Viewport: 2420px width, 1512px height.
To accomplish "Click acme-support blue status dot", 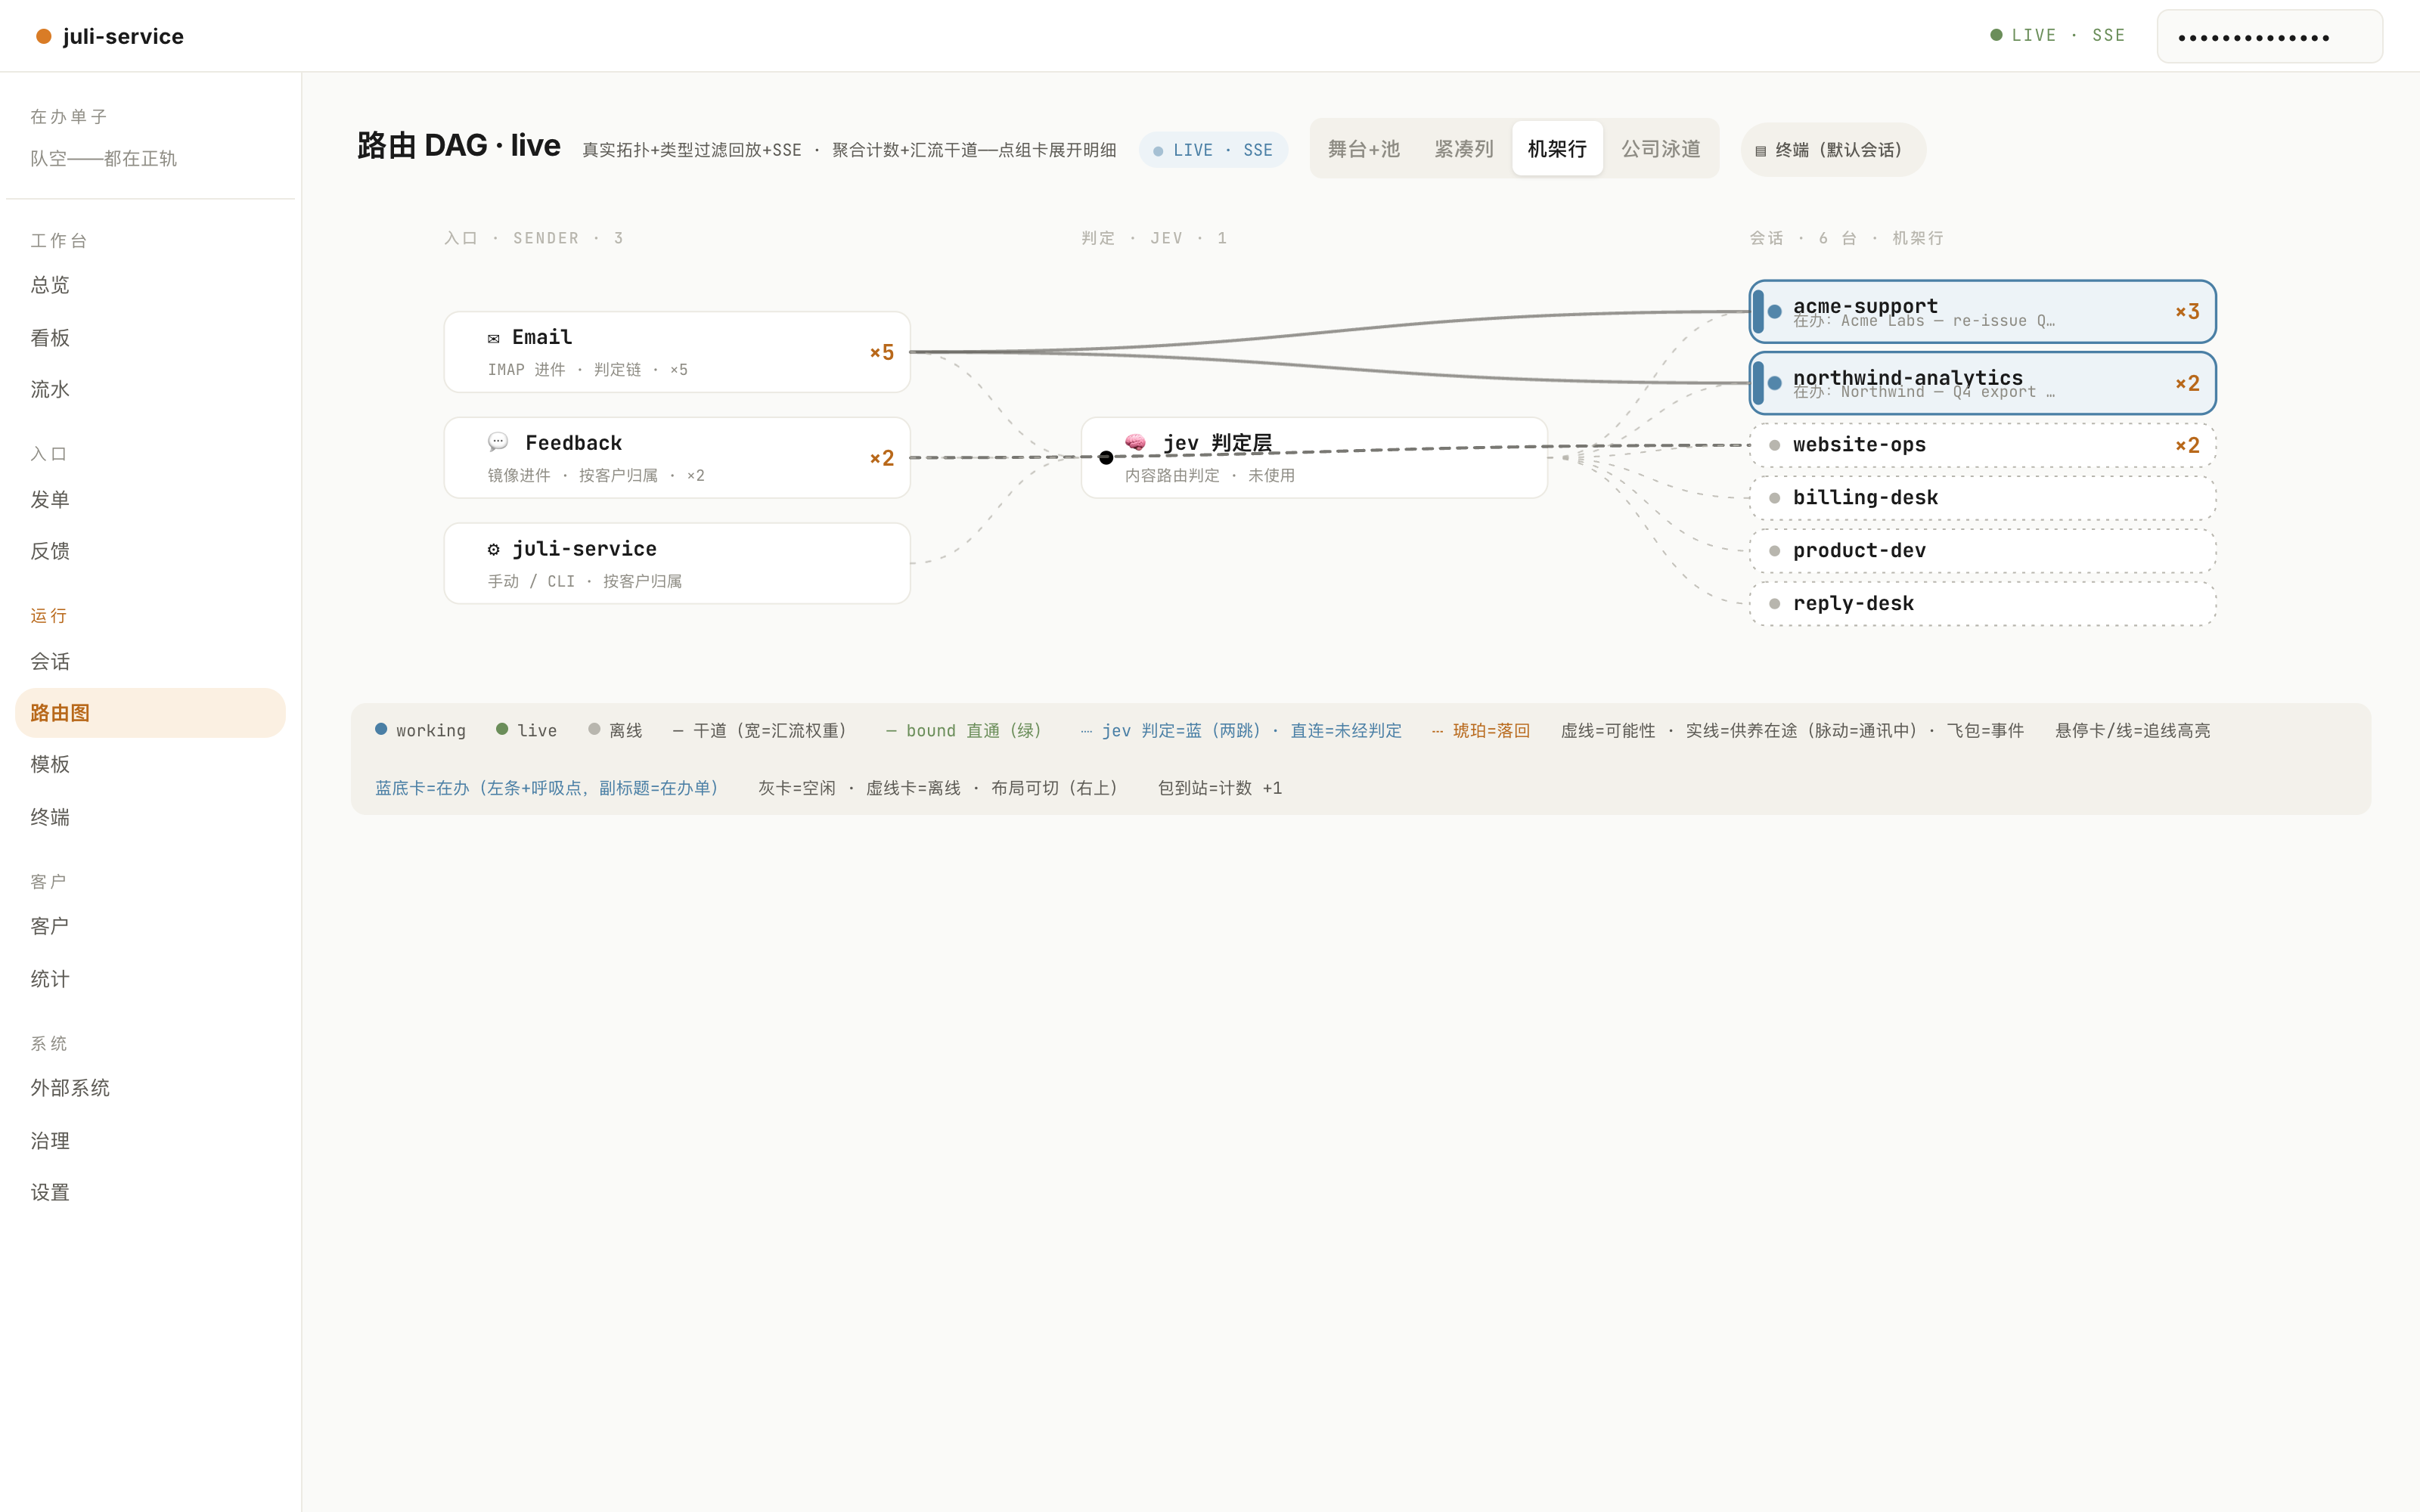I will point(1774,312).
